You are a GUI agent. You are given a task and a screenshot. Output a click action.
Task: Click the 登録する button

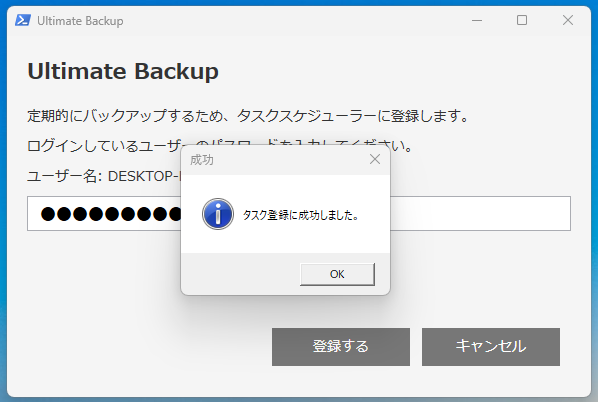point(341,347)
